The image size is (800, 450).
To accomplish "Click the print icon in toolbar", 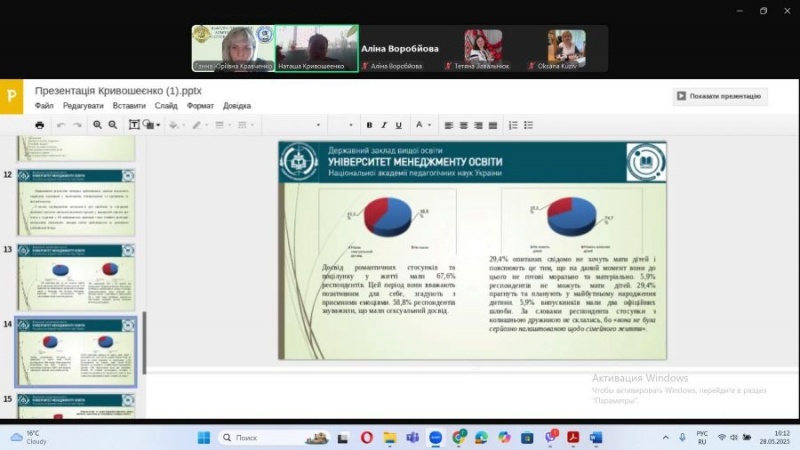I will point(40,125).
